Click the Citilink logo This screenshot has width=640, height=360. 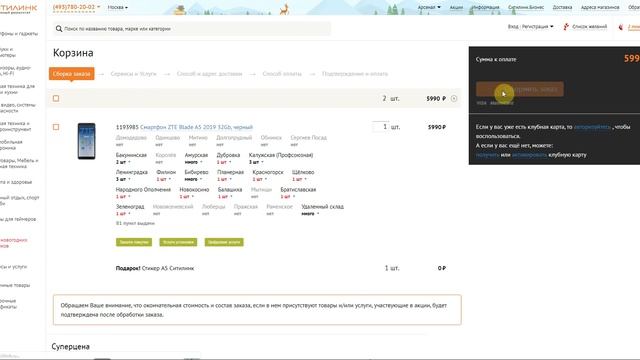pyautogui.click(x=18, y=9)
